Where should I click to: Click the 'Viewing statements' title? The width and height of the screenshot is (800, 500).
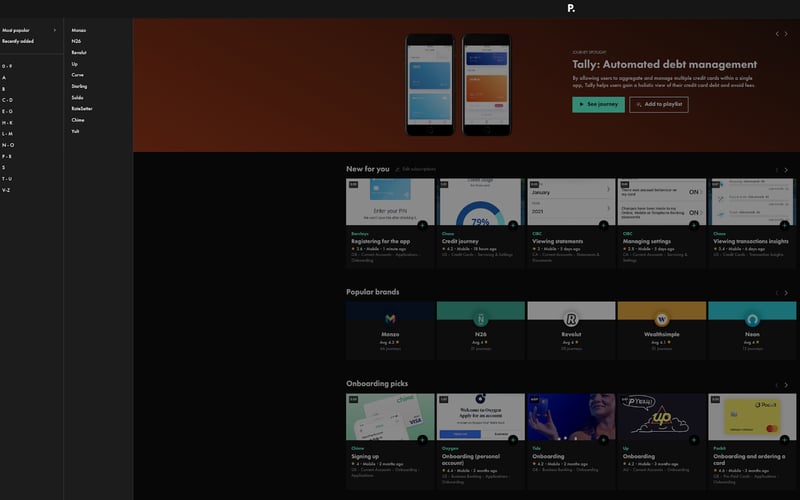[558, 241]
